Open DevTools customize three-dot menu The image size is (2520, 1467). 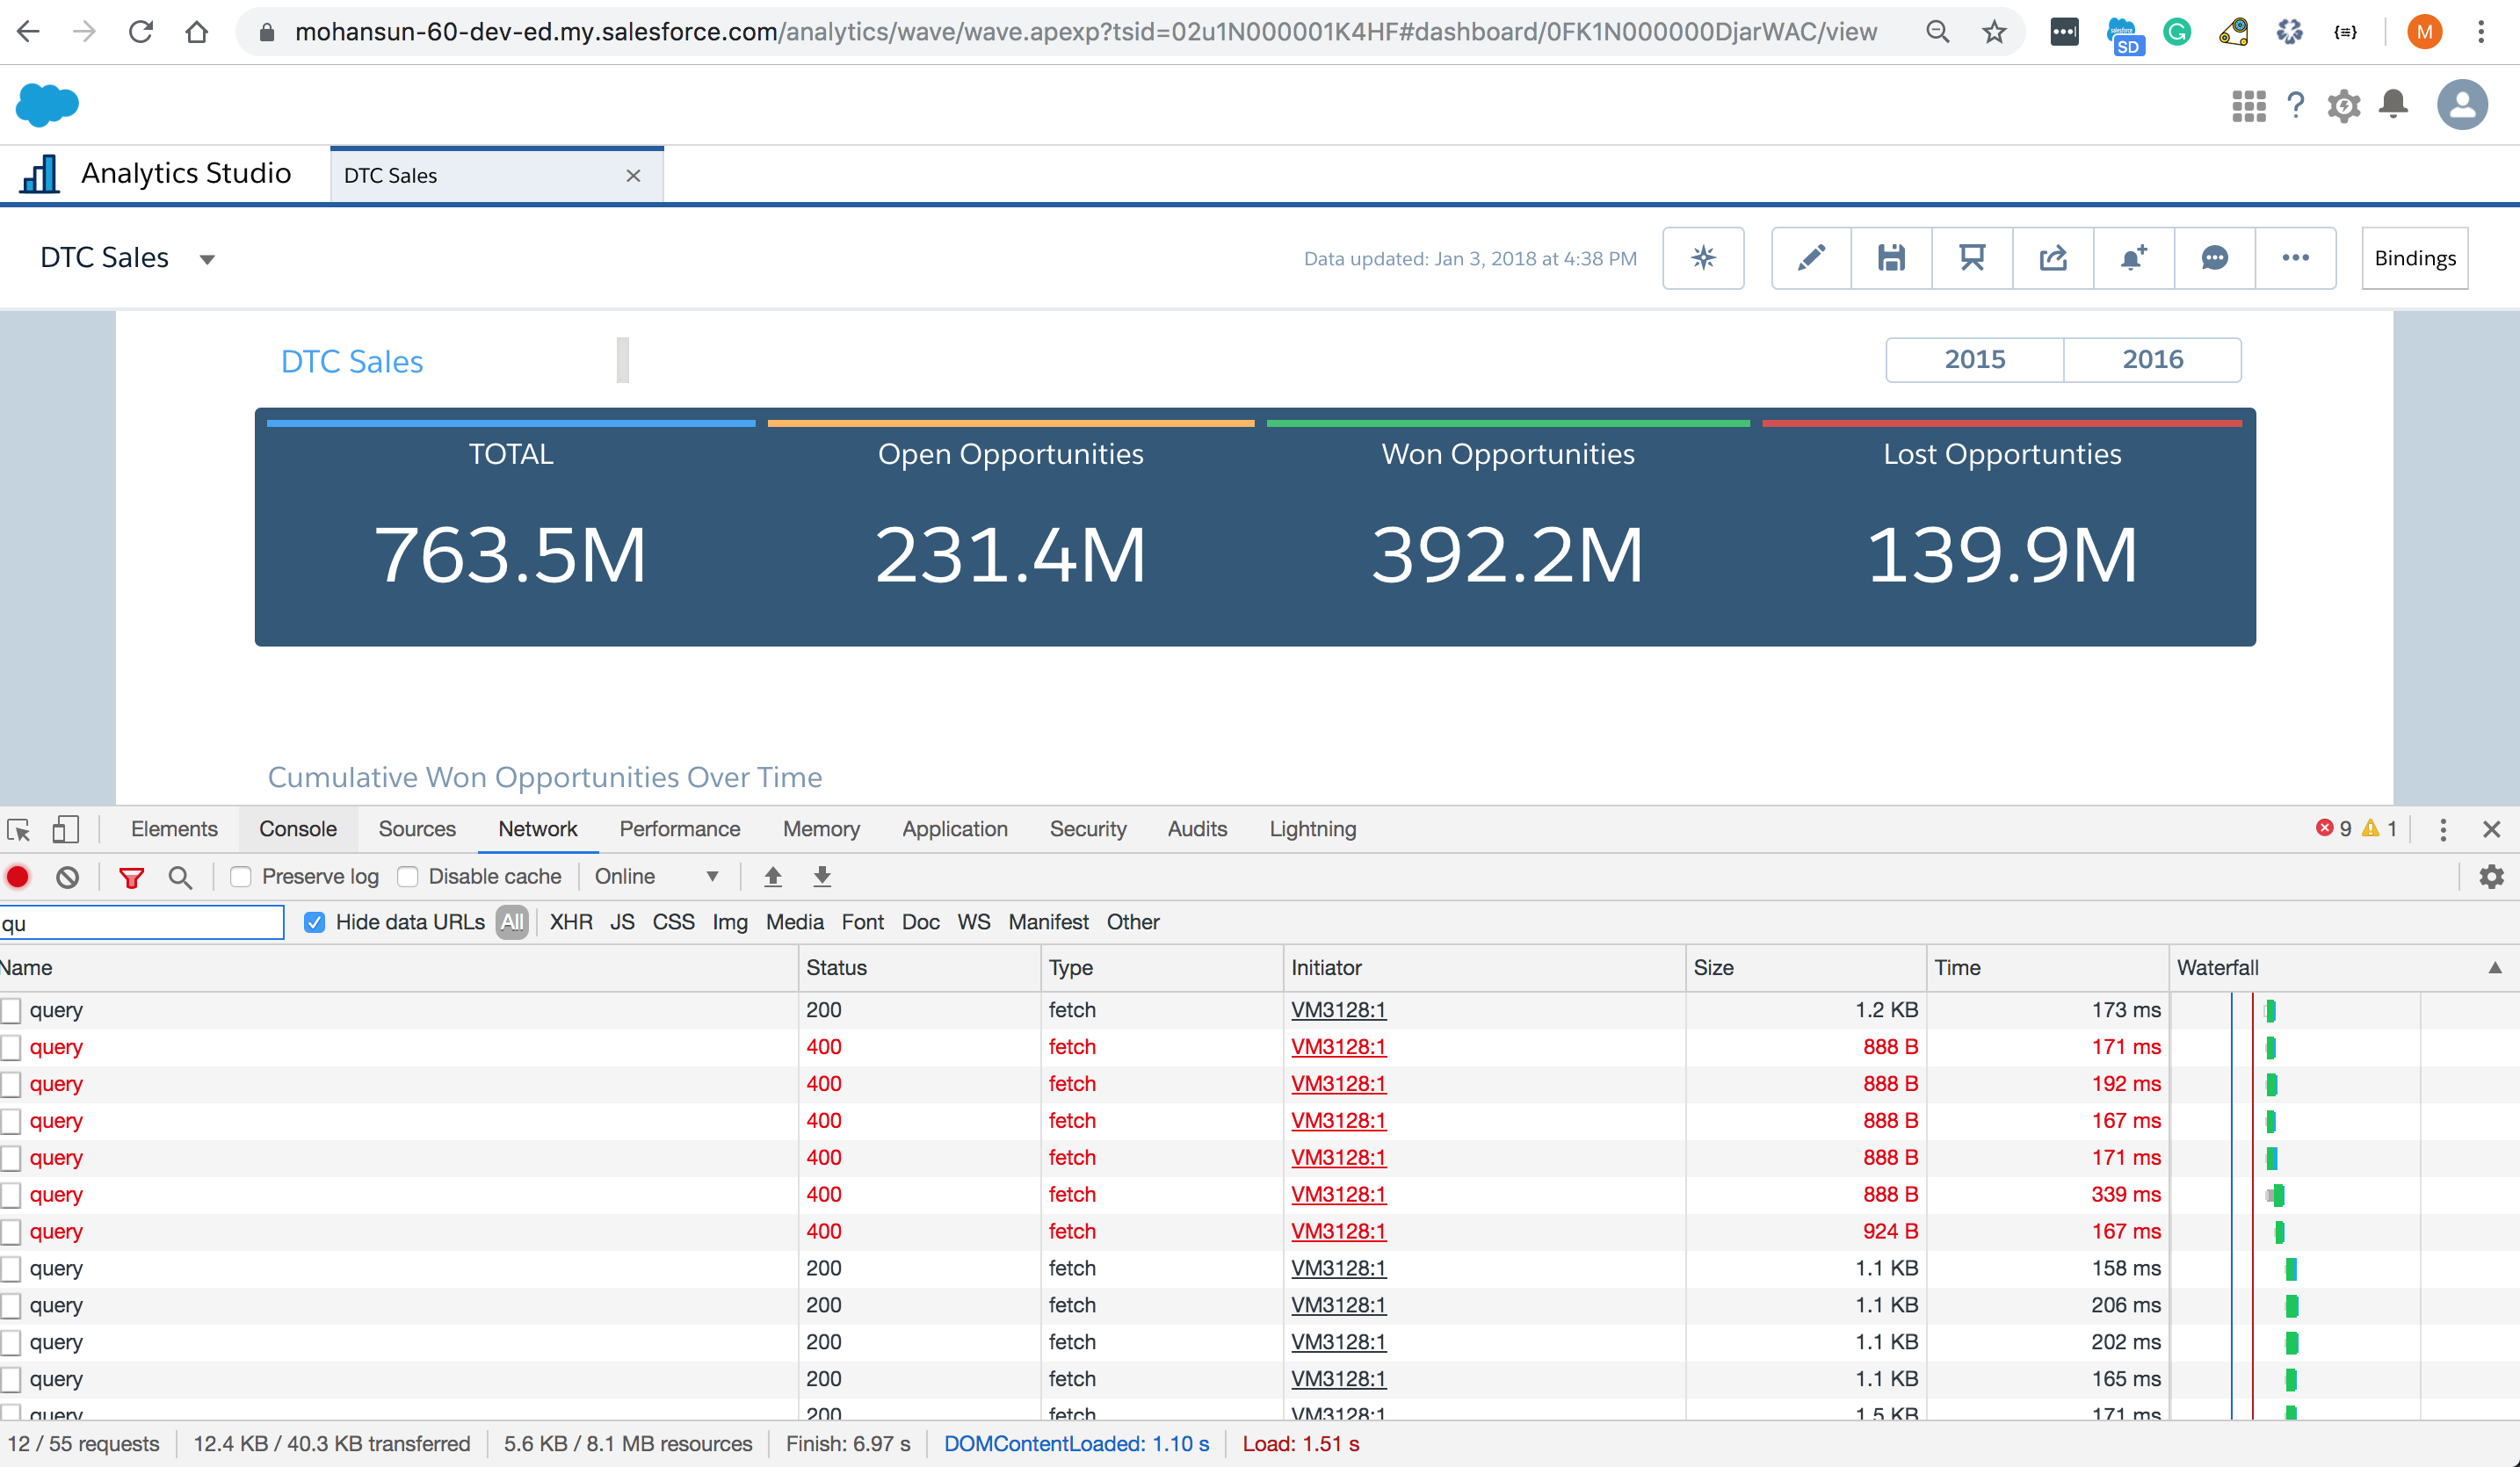2443,829
